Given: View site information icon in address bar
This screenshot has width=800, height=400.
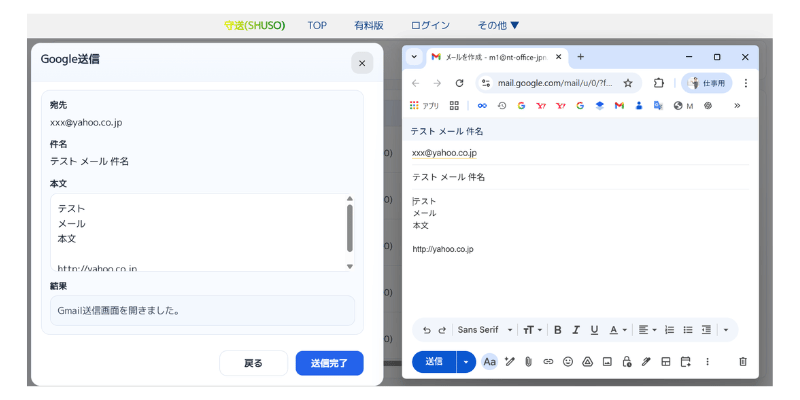Looking at the screenshot, I should pyautogui.click(x=486, y=83).
